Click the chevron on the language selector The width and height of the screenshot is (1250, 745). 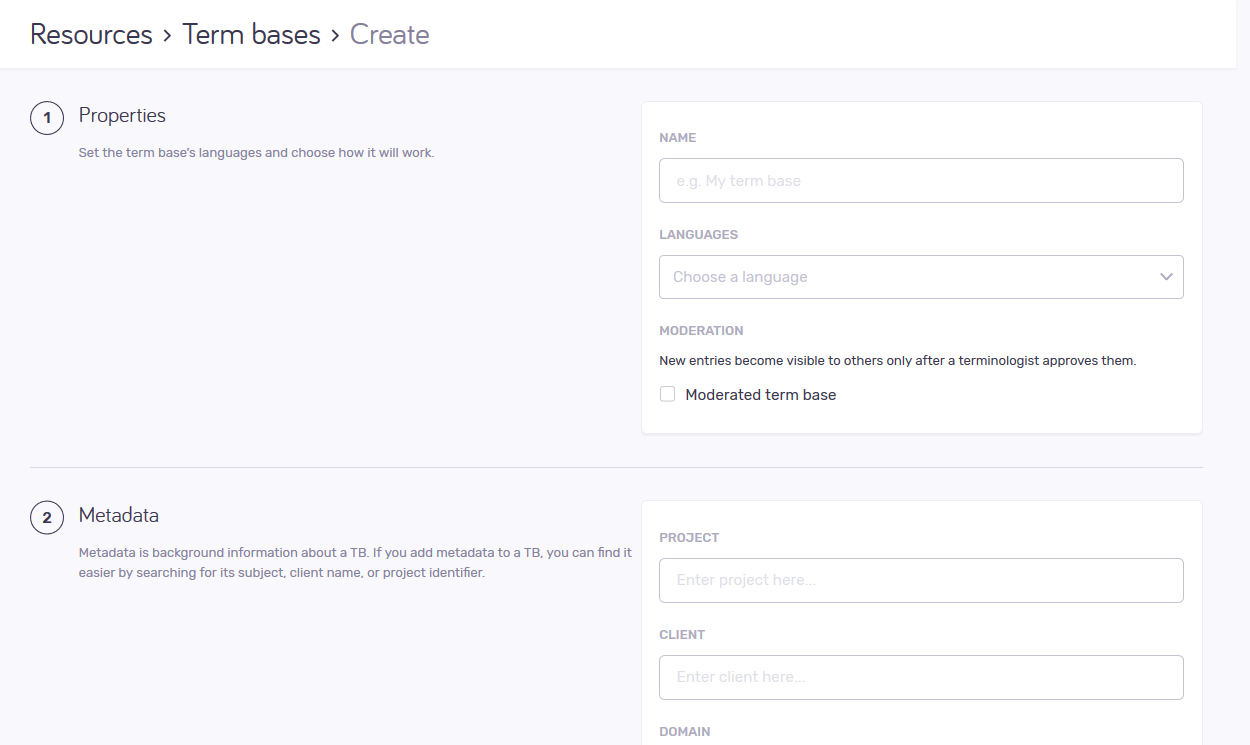[x=1165, y=277]
